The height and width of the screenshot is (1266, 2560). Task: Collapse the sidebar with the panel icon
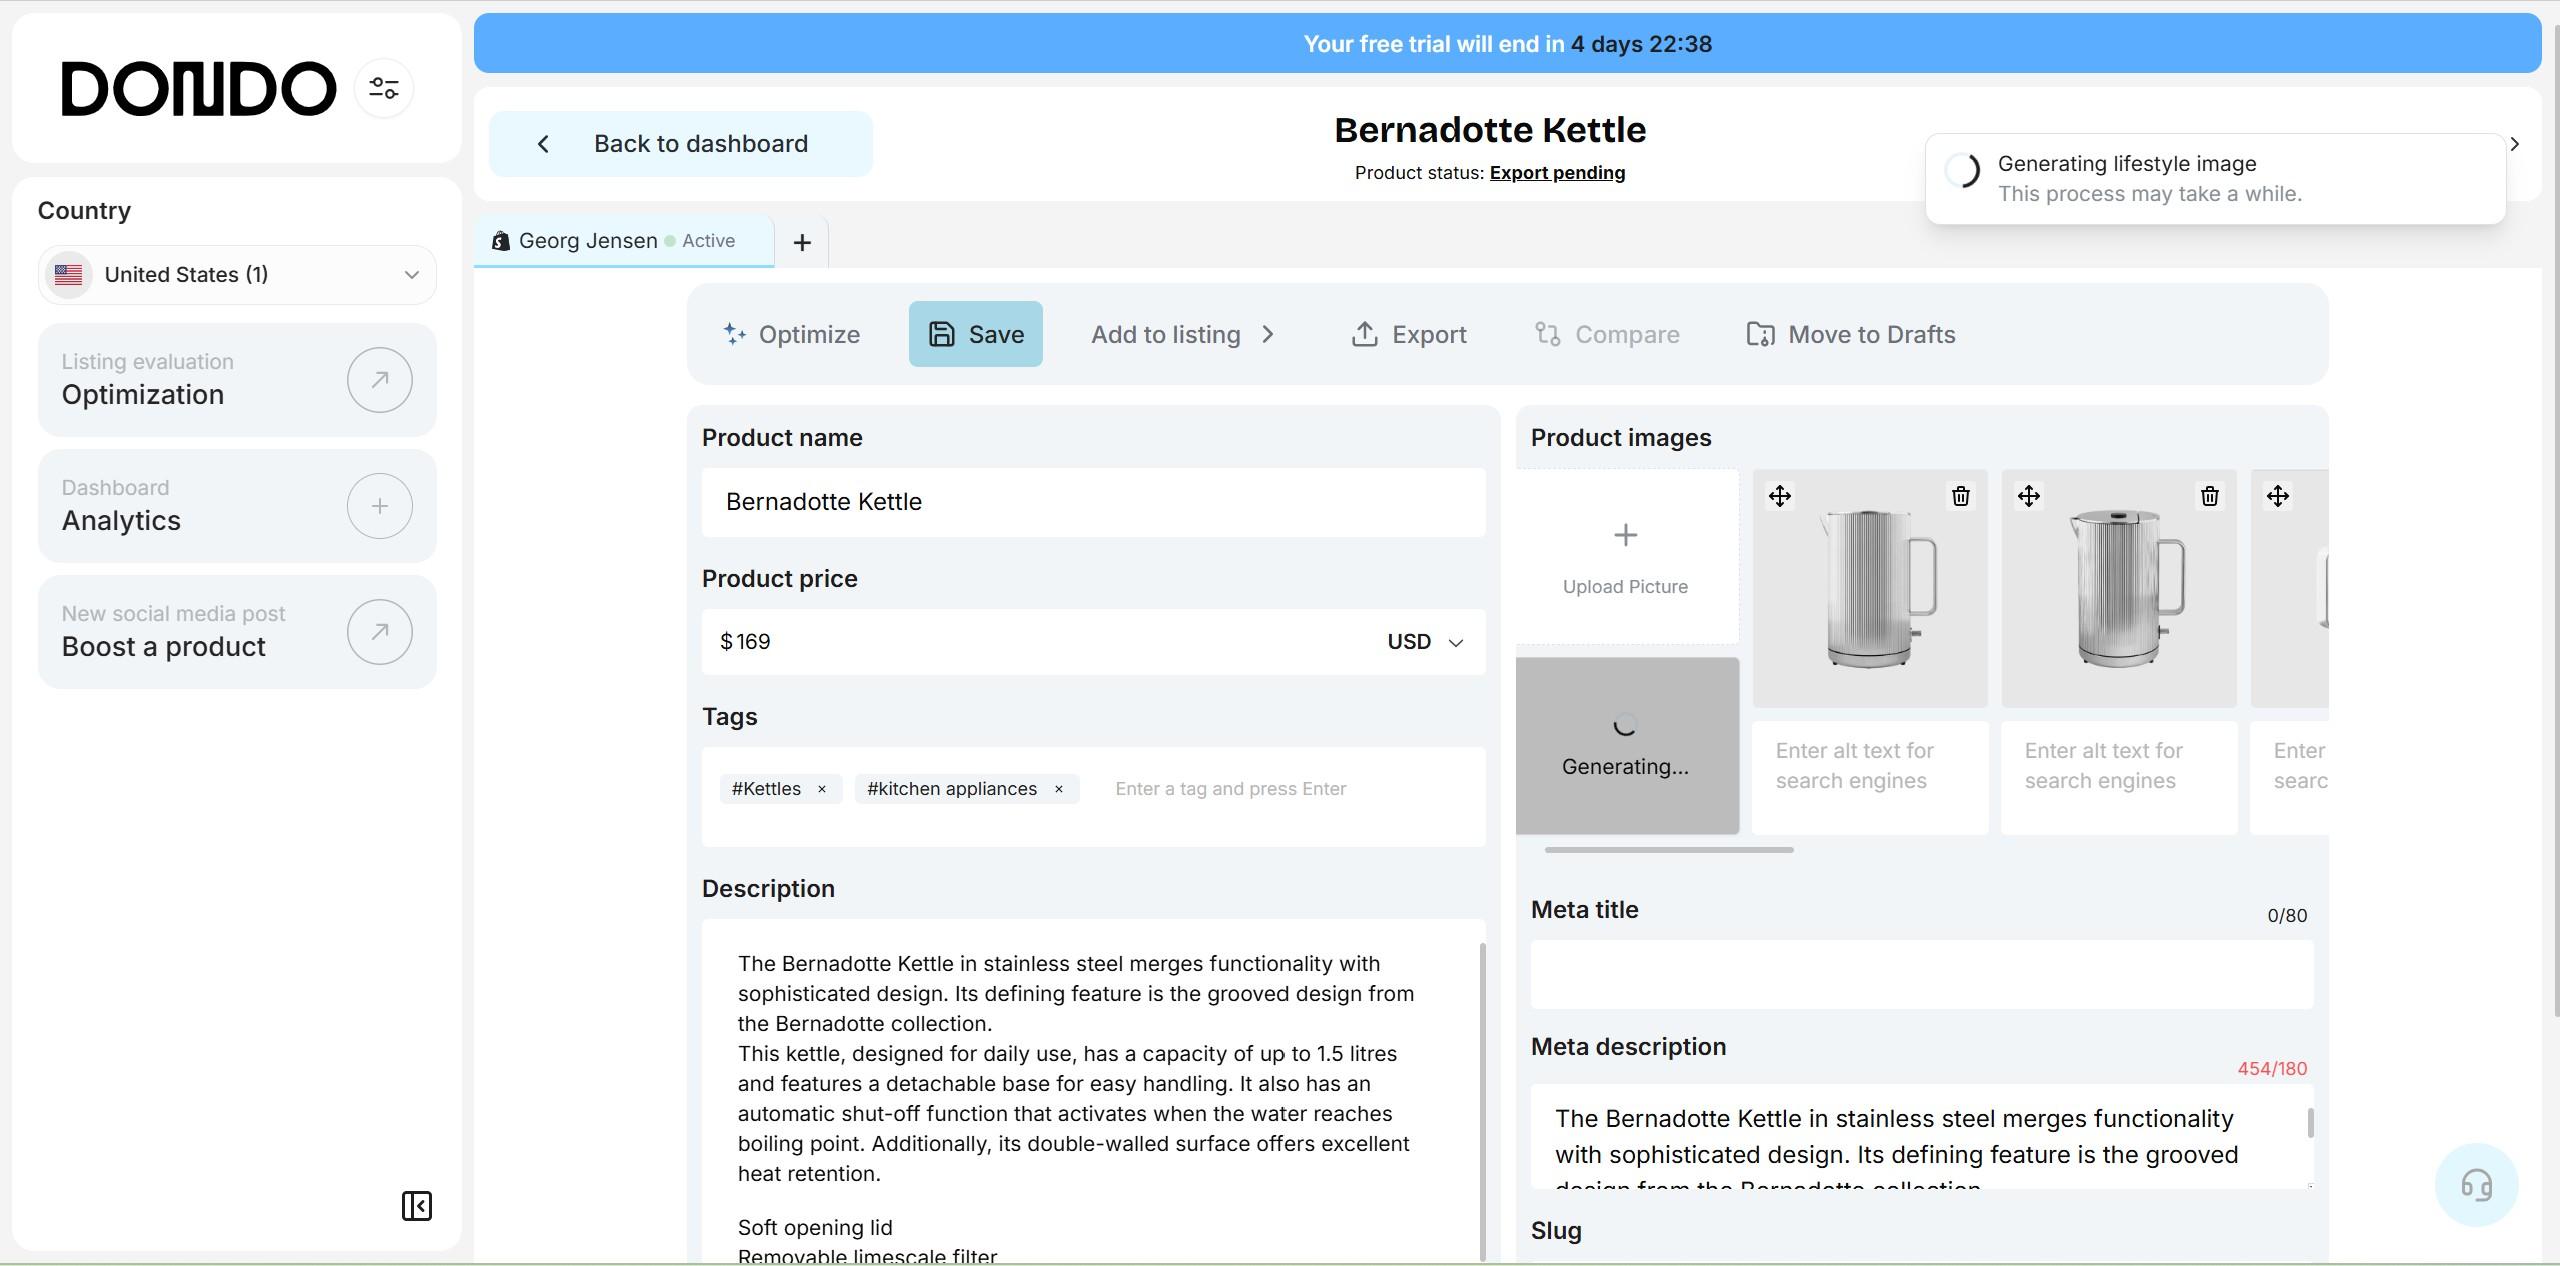[x=416, y=1206]
